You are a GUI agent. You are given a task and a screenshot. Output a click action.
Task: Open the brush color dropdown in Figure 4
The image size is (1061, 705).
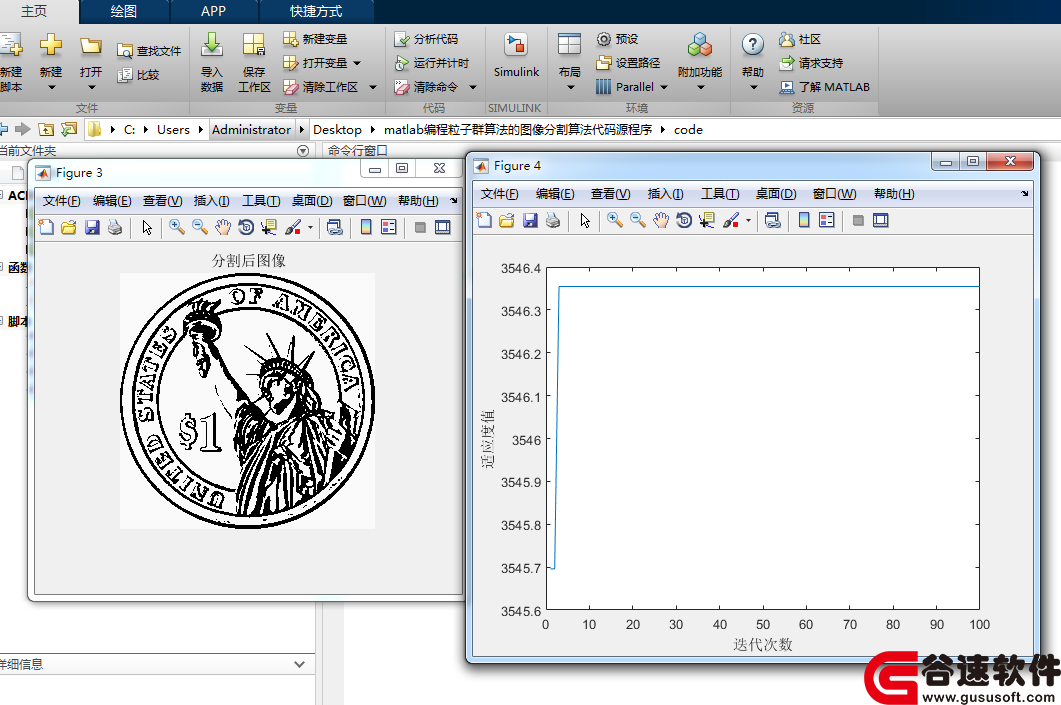pos(748,221)
